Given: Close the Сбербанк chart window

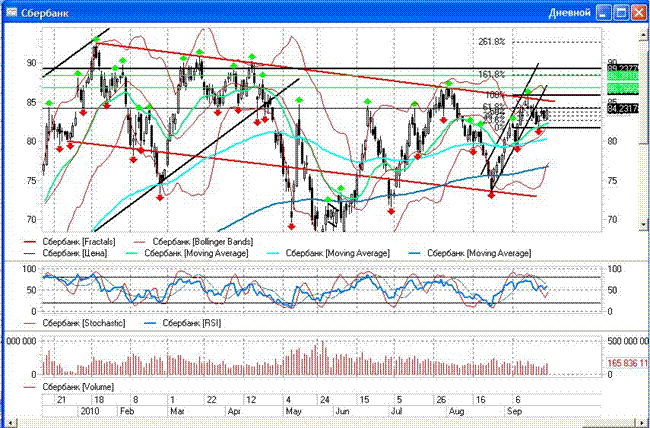Looking at the screenshot, I should (x=638, y=13).
